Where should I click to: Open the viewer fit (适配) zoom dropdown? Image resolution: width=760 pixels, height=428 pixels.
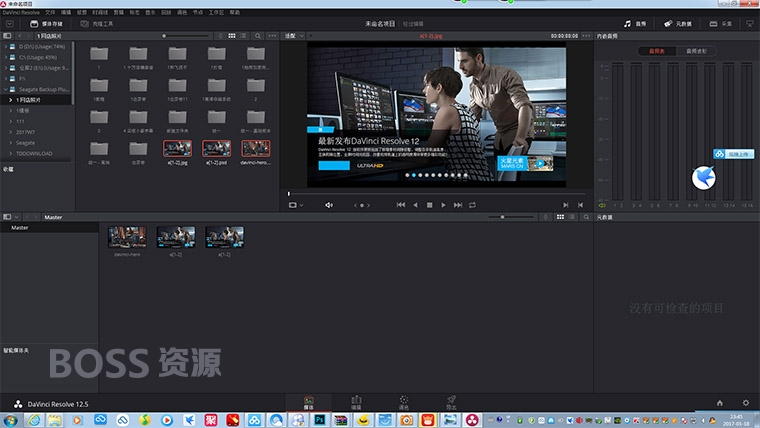(x=294, y=36)
